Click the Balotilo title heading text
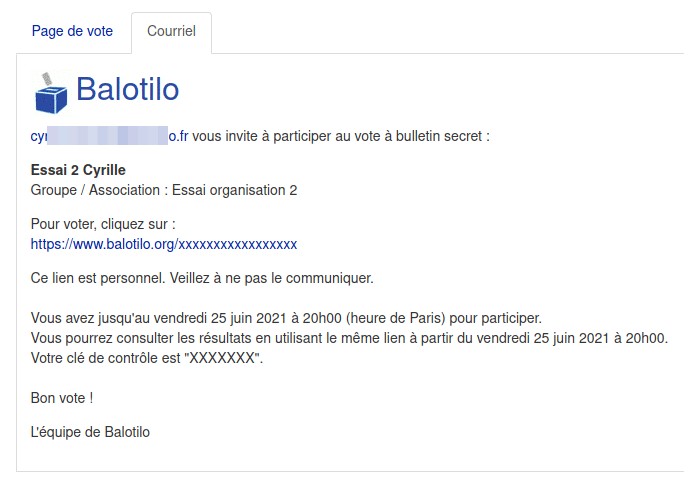The width and height of the screenshot is (684, 483). pyautogui.click(x=127, y=90)
